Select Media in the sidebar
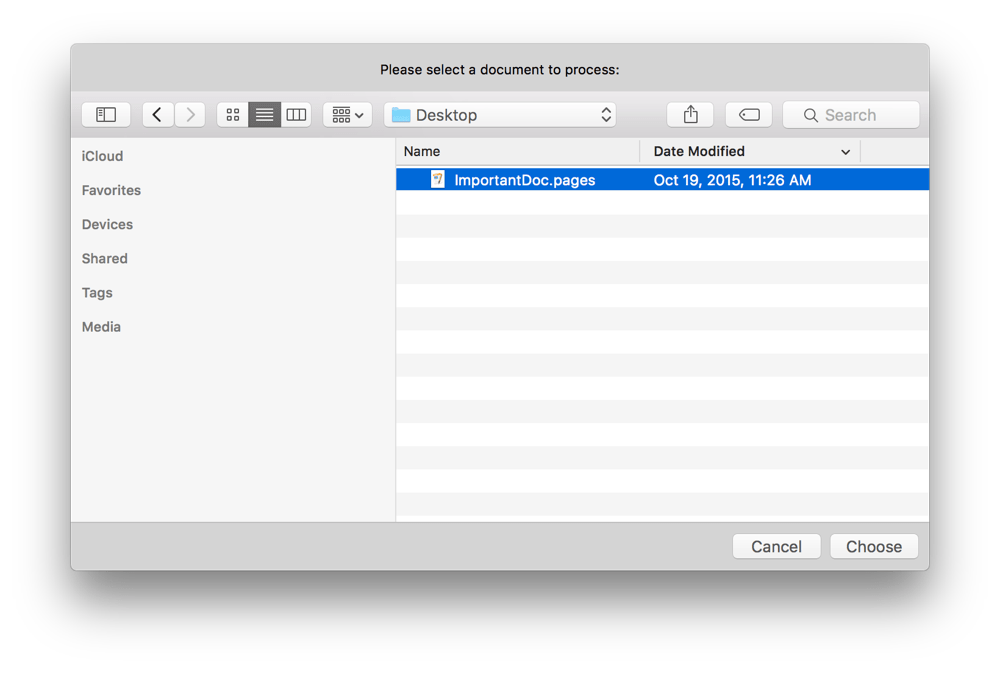Image resolution: width=1000 pixels, height=673 pixels. [x=100, y=327]
